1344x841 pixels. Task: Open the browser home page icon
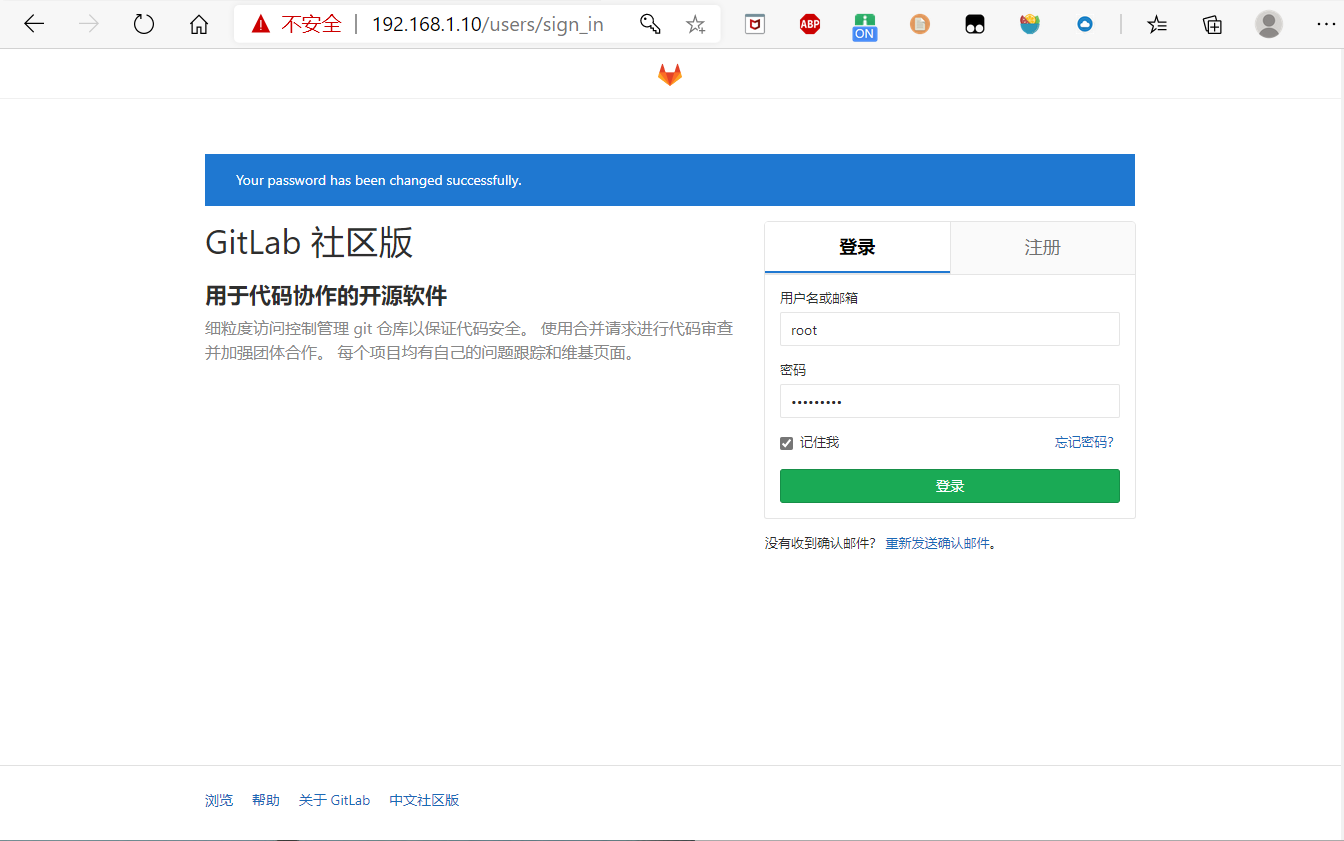pos(198,24)
